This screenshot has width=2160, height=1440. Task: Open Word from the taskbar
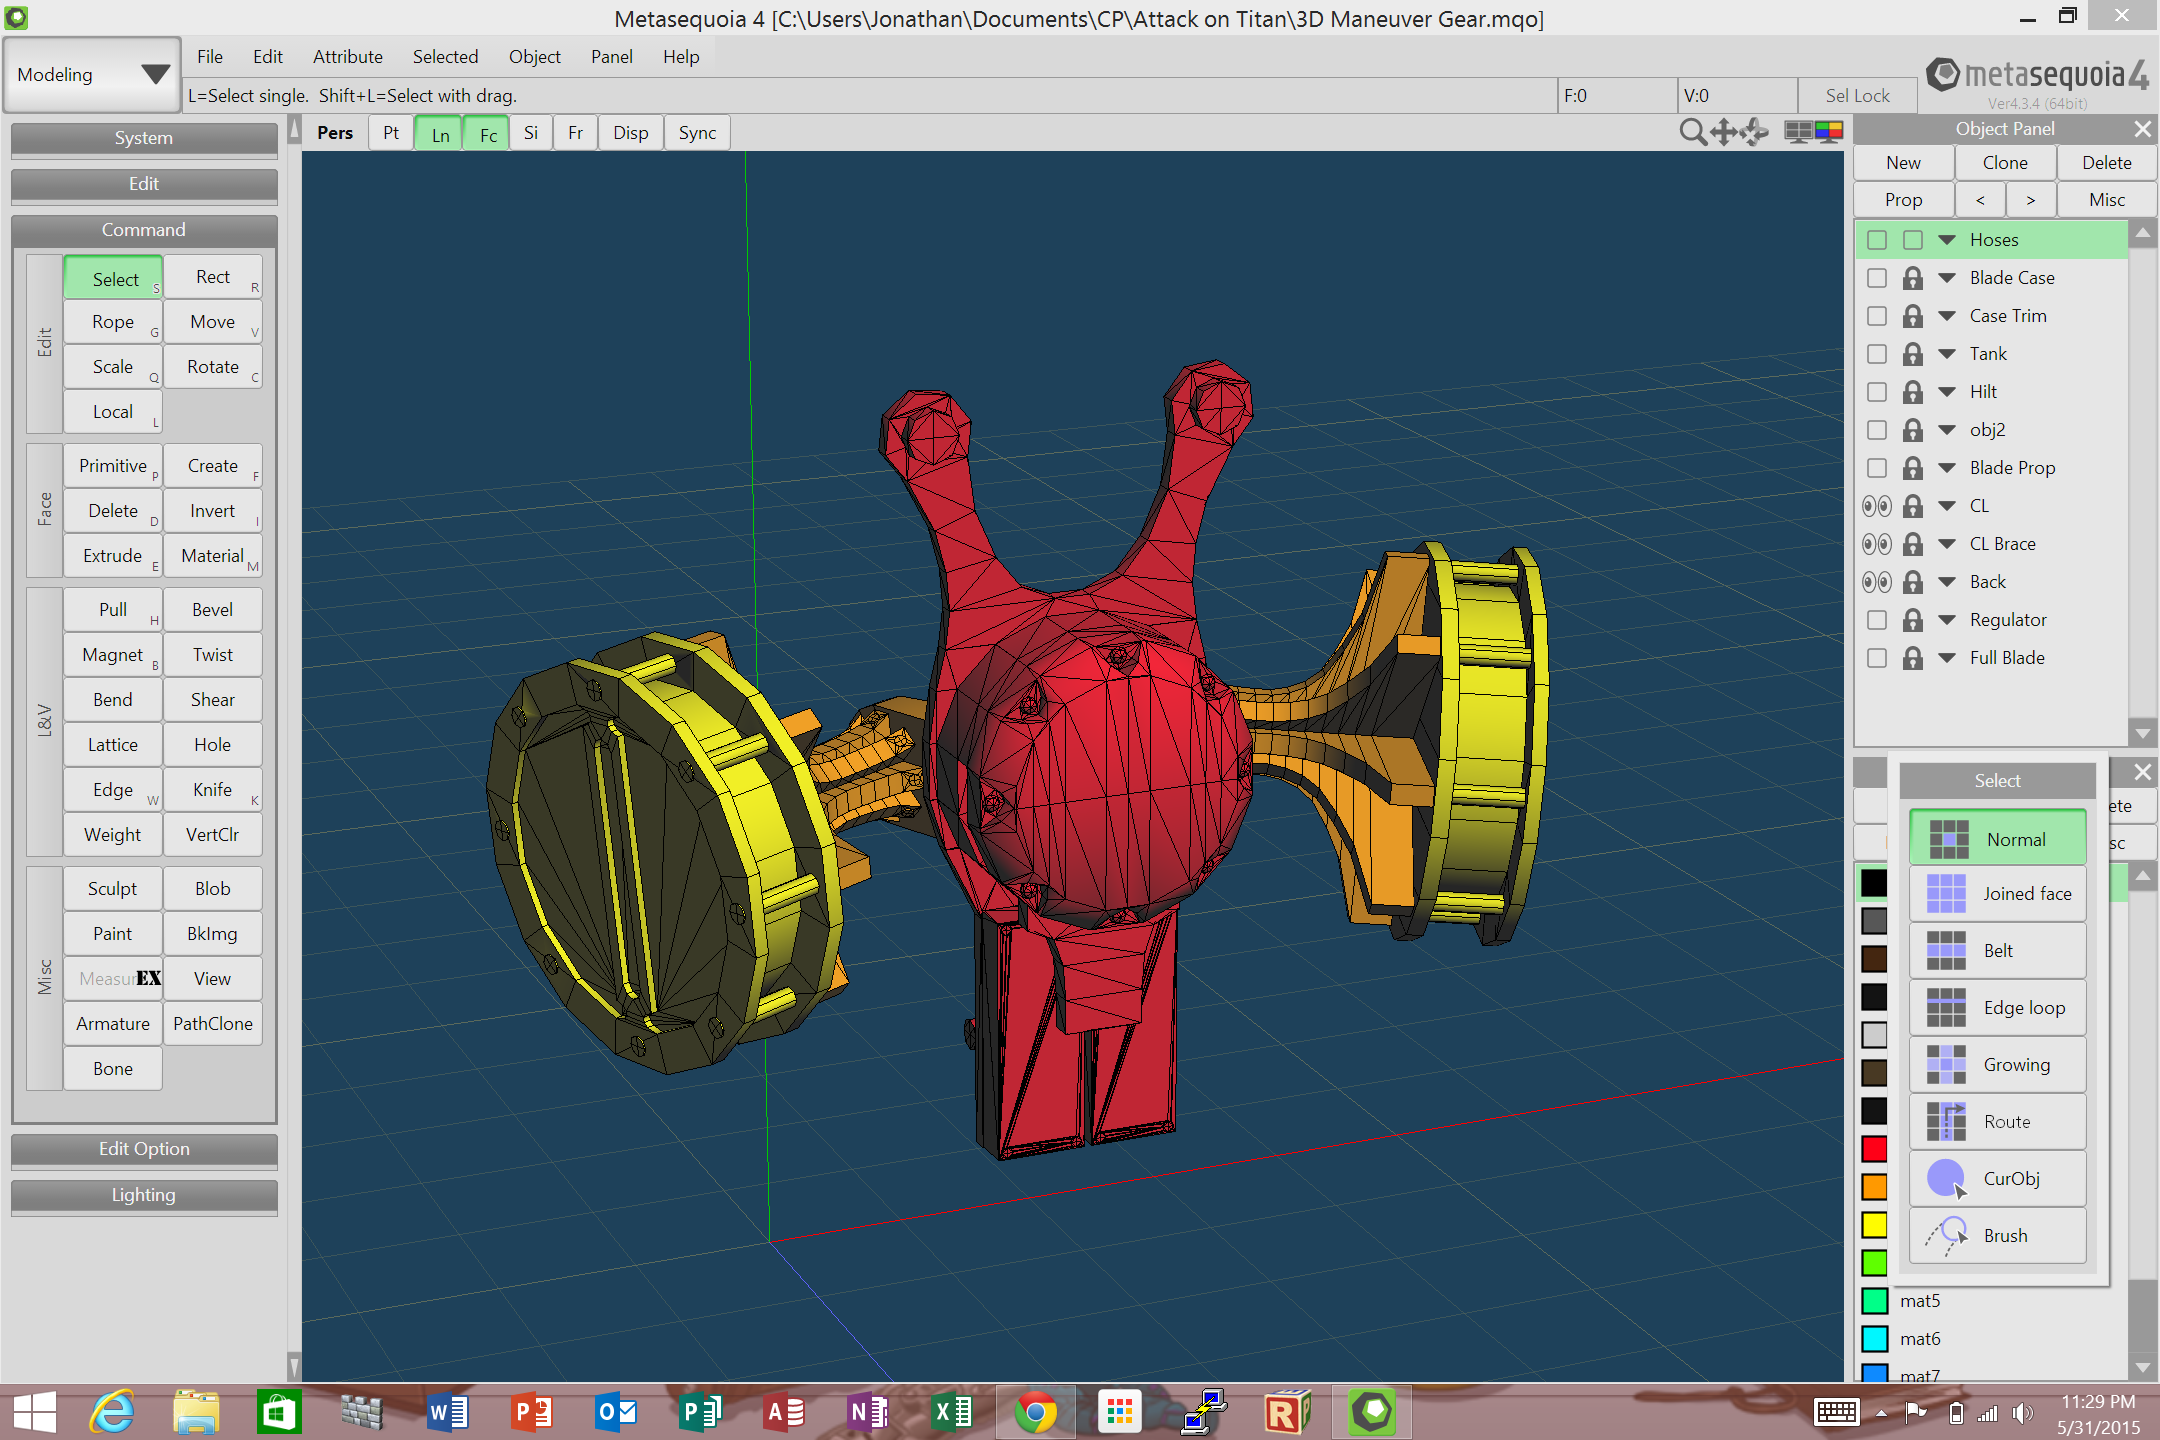coord(448,1412)
